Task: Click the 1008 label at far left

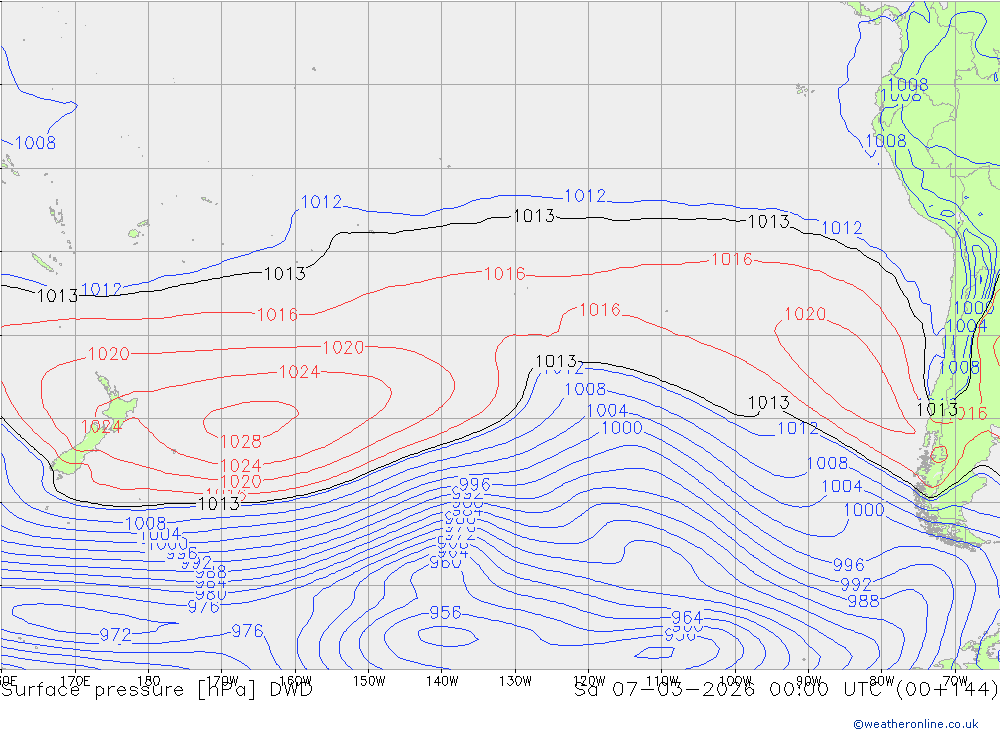Action: tap(35, 142)
